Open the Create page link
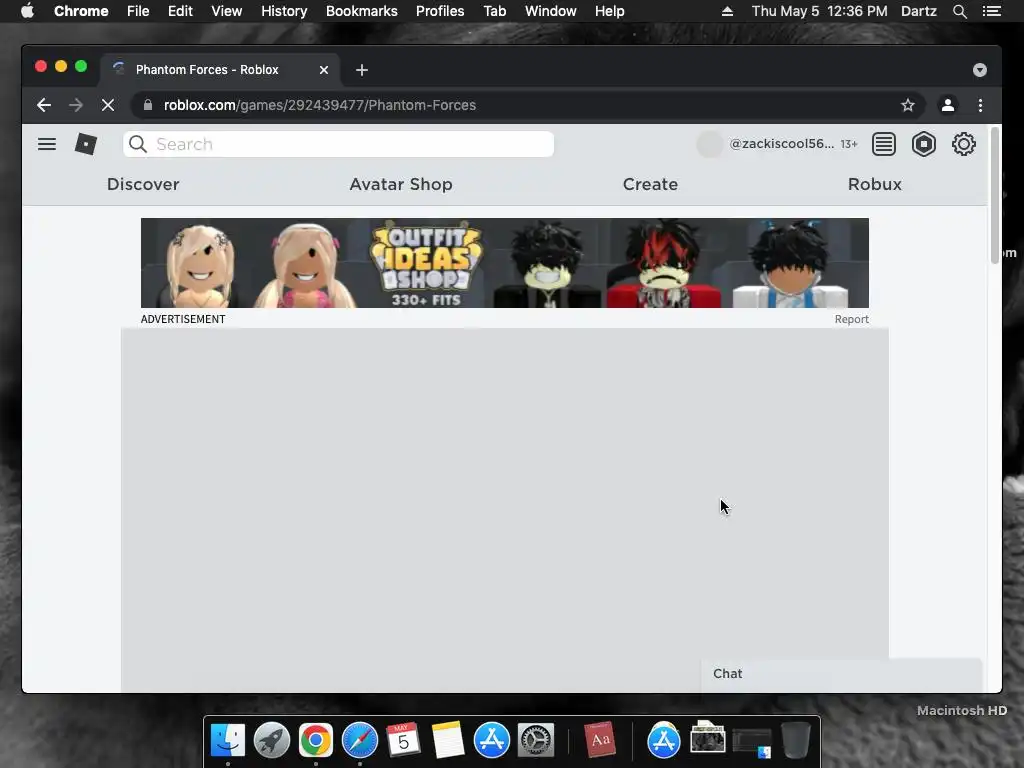 (650, 184)
